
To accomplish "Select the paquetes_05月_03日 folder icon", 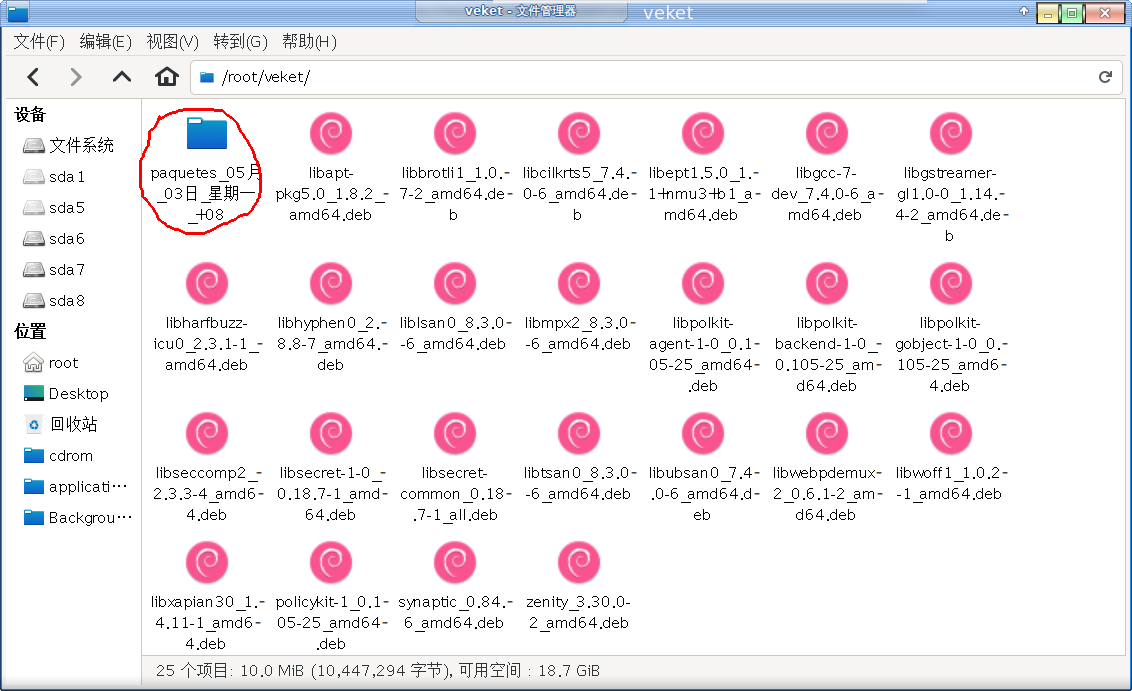I will coord(207,134).
